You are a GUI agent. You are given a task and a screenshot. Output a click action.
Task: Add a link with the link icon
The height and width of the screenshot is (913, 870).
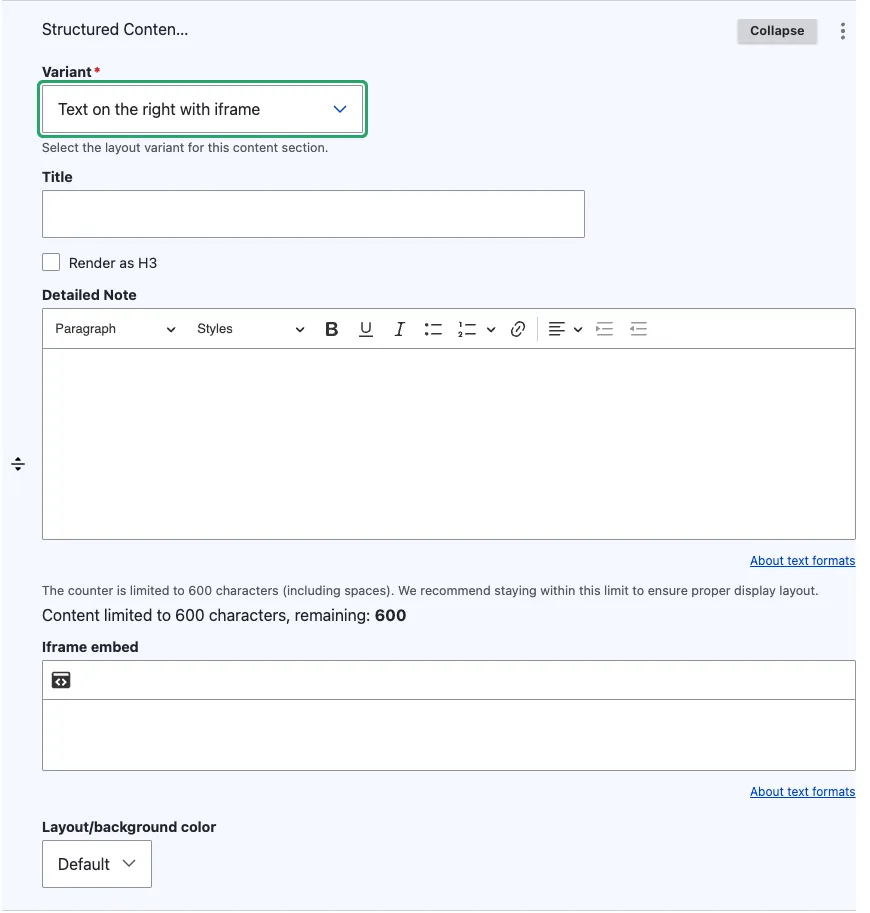pos(518,329)
